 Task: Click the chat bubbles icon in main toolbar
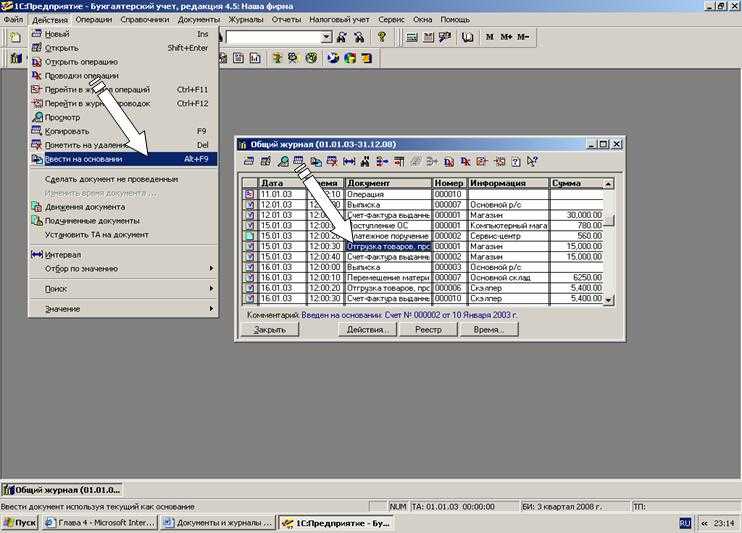445,37
